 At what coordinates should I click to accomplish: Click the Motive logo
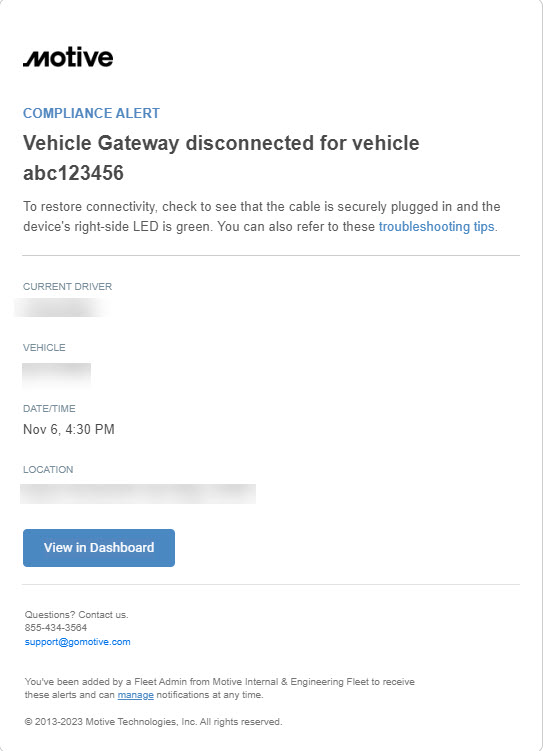point(68,57)
